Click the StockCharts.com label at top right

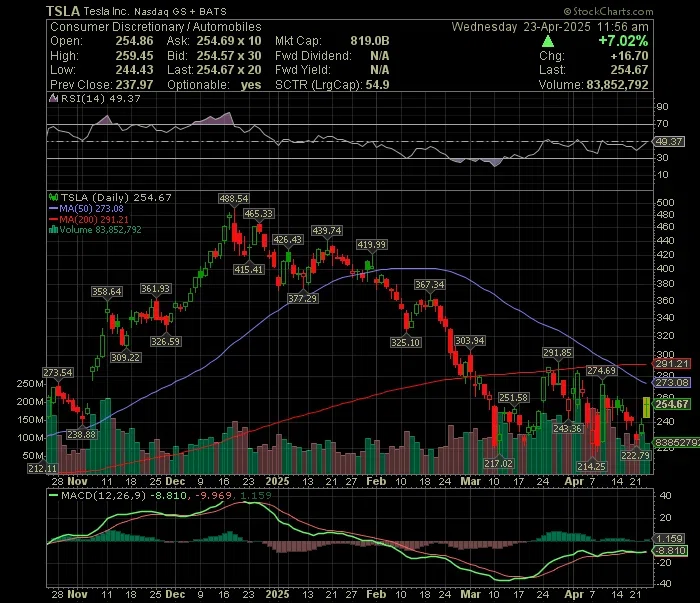point(608,11)
